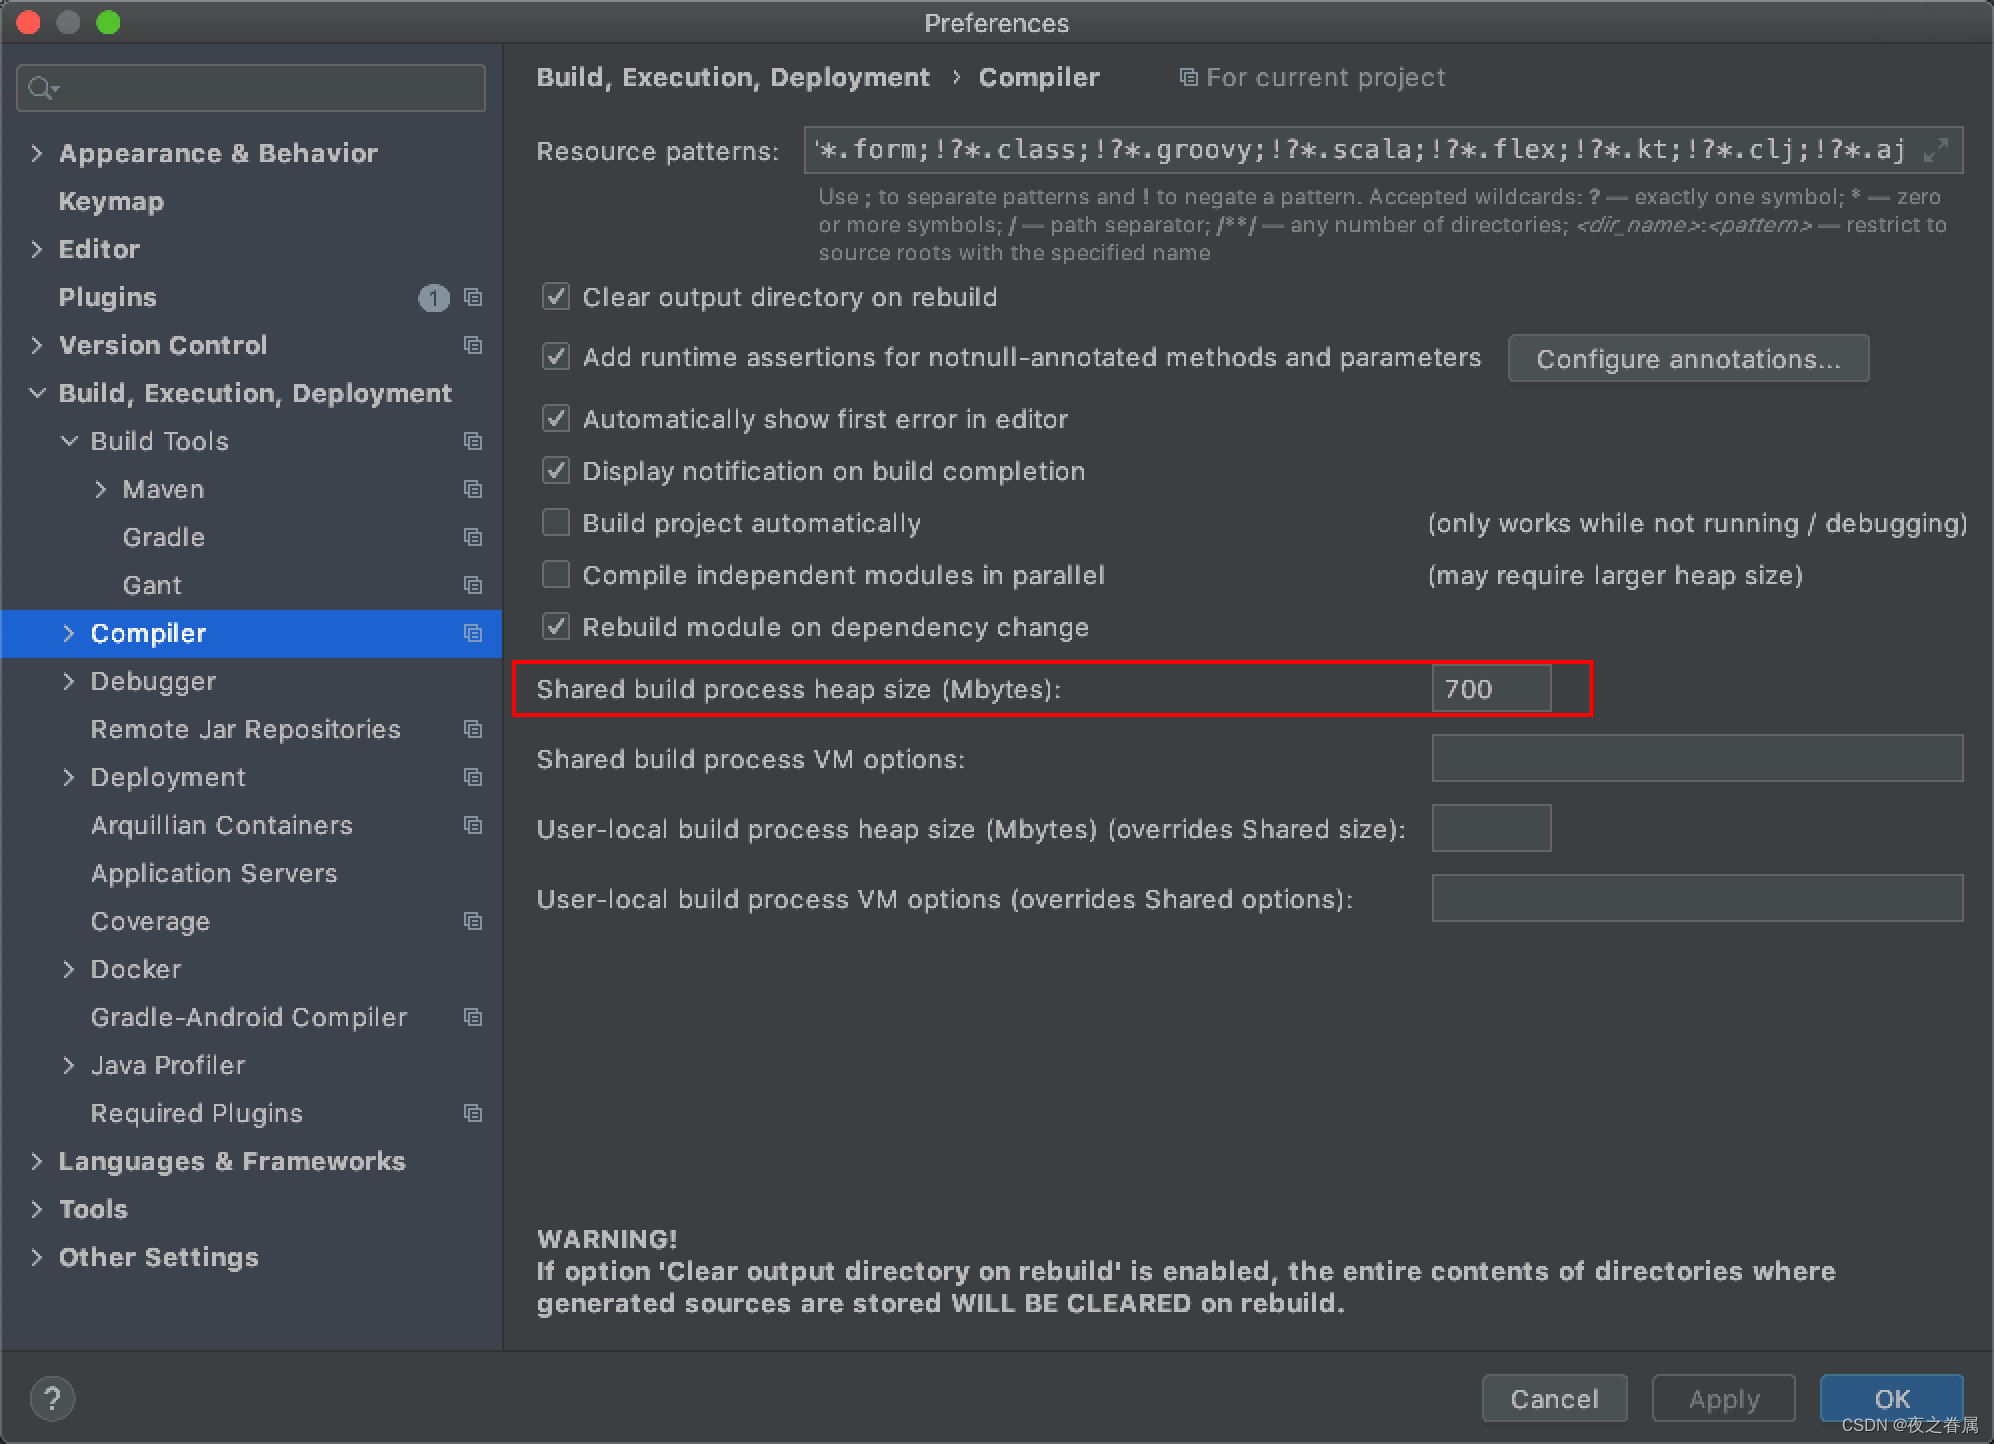Screen dimensions: 1994x1444
Task: Click the Configure annotations... button
Action: pos(1688,359)
